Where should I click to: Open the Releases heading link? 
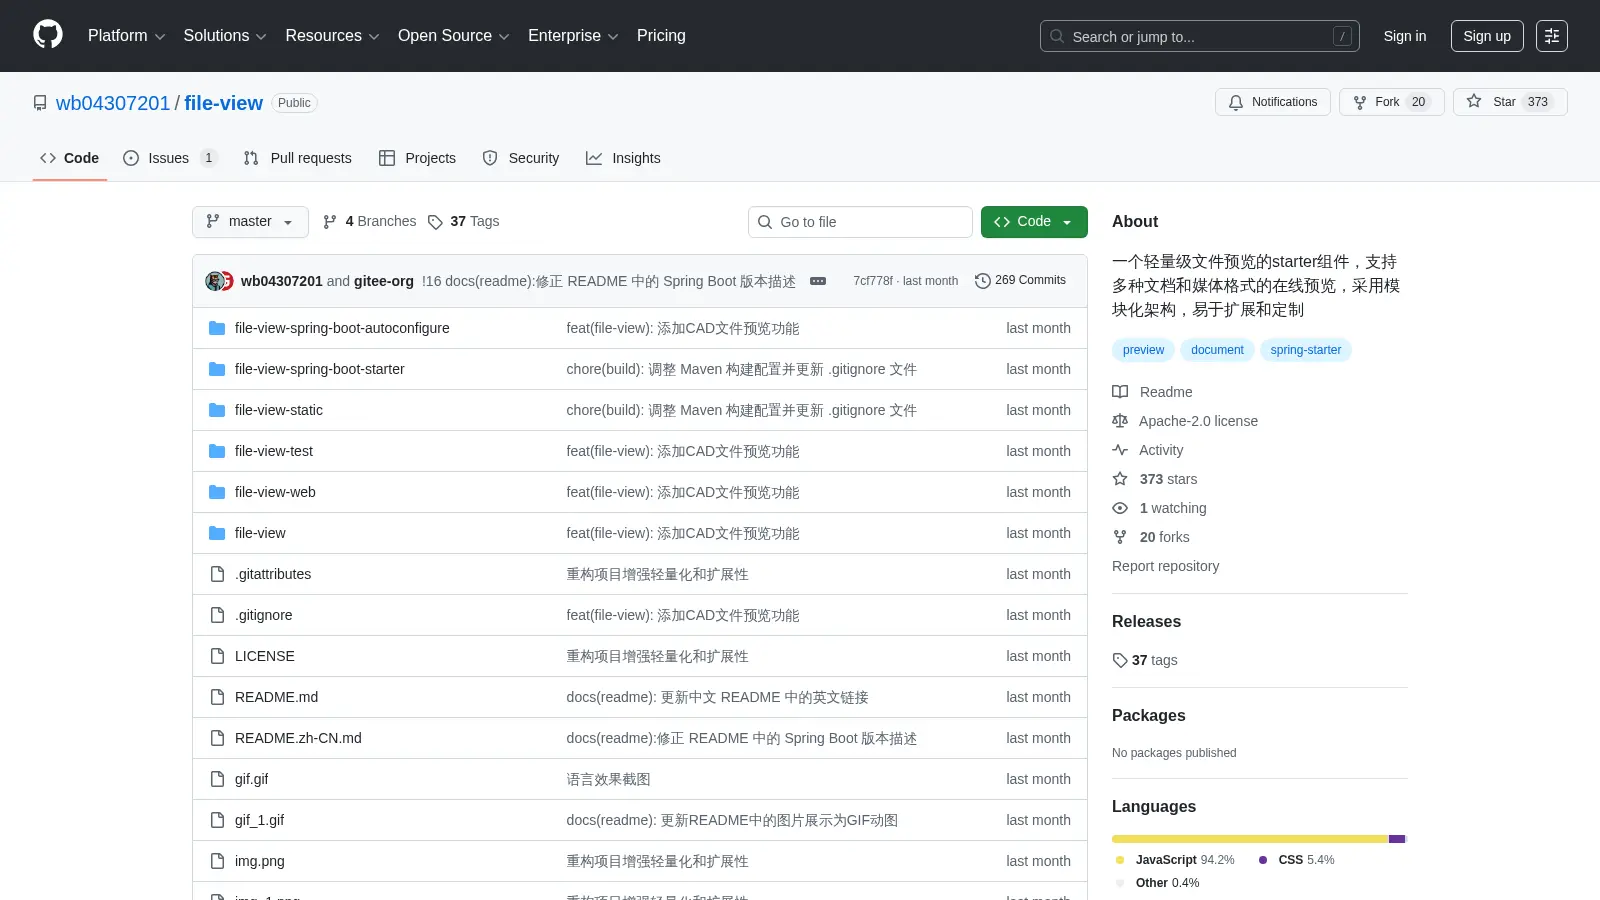[1146, 621]
